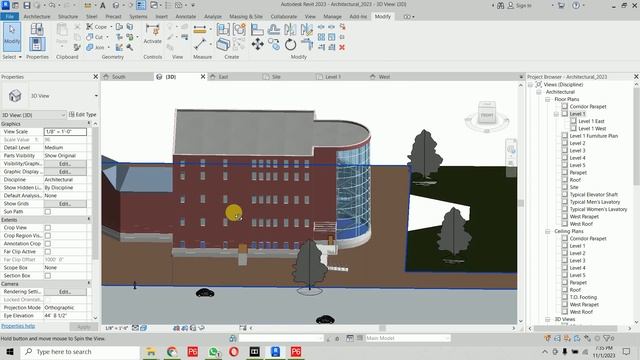Switch to the South view tab
640x360 pixels.
click(x=118, y=77)
